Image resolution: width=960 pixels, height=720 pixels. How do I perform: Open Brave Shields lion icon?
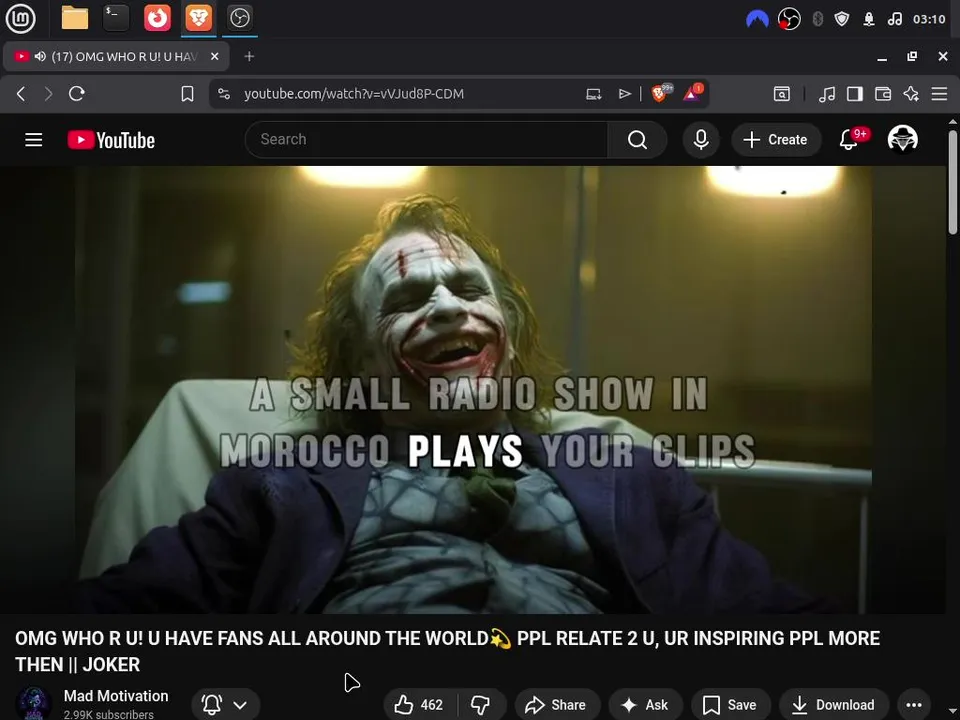tap(661, 93)
